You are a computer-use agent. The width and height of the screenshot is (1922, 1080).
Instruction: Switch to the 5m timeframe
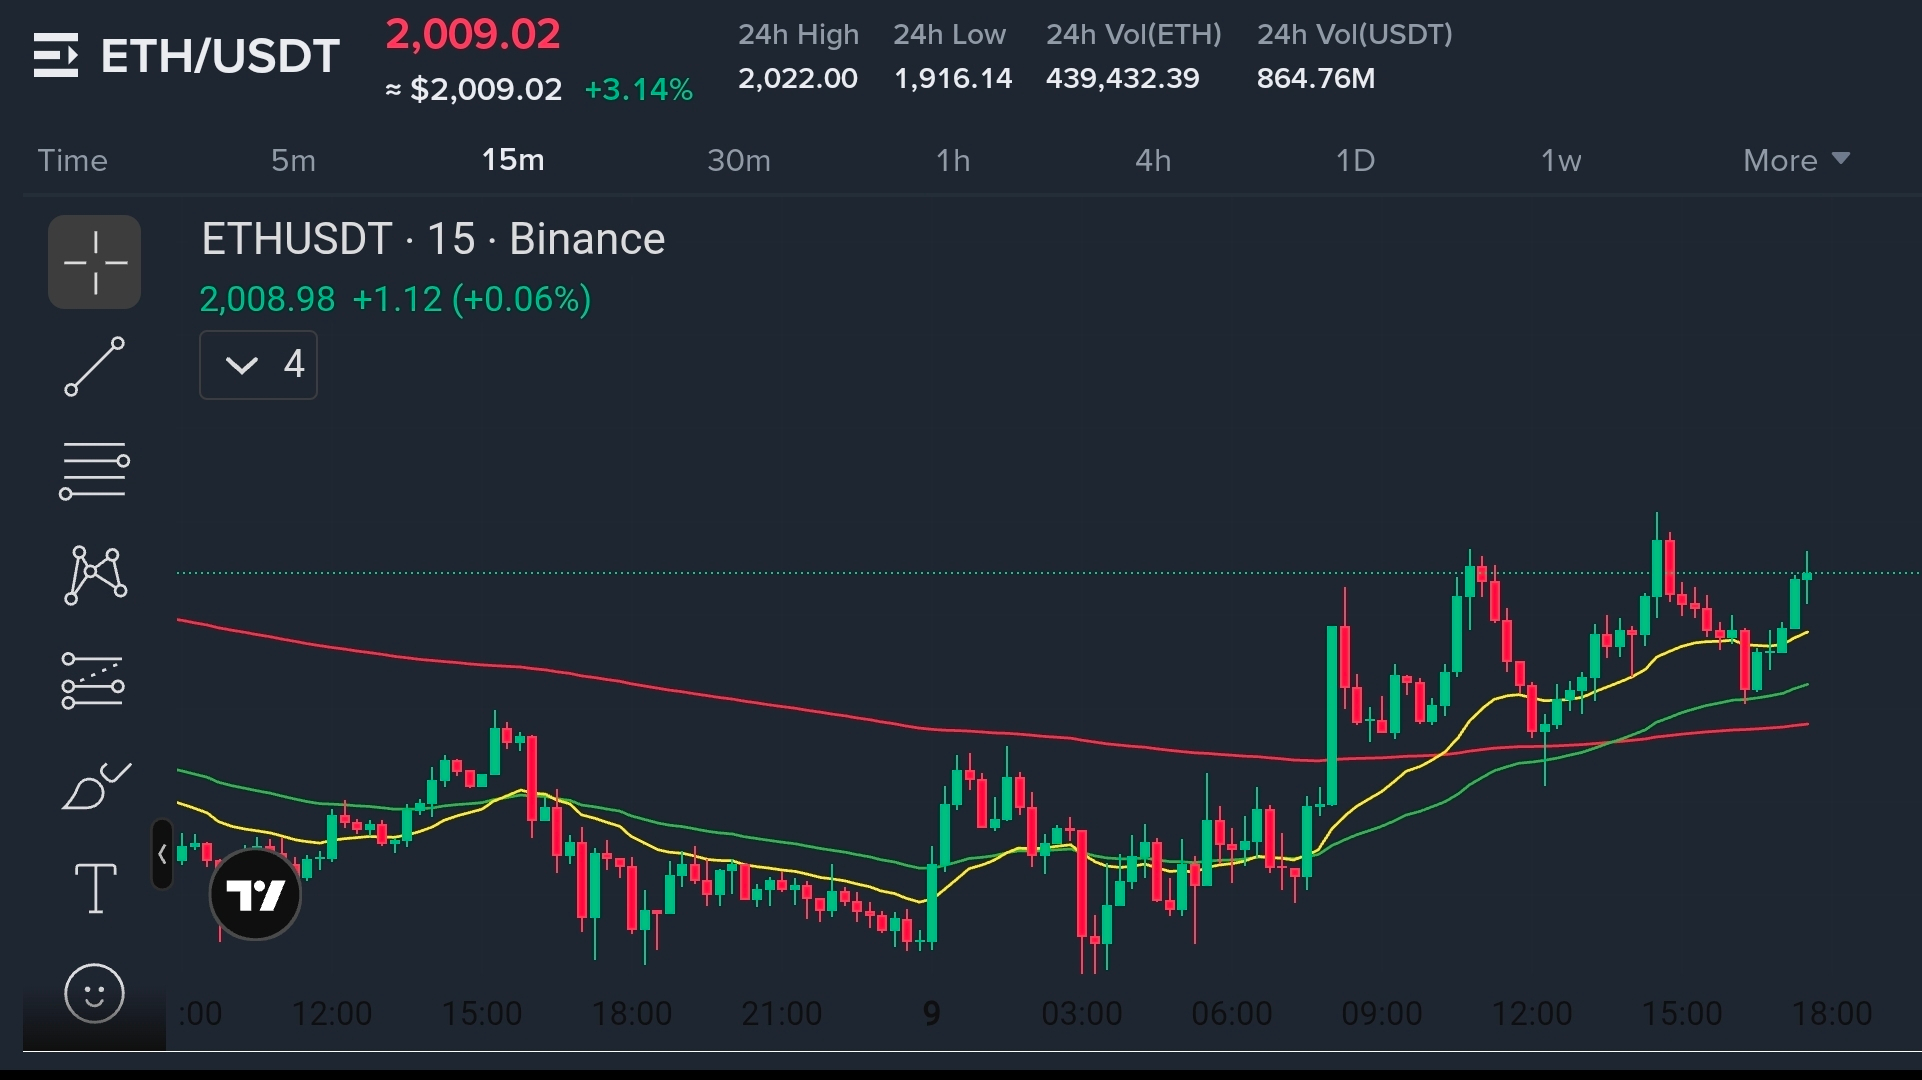(293, 160)
